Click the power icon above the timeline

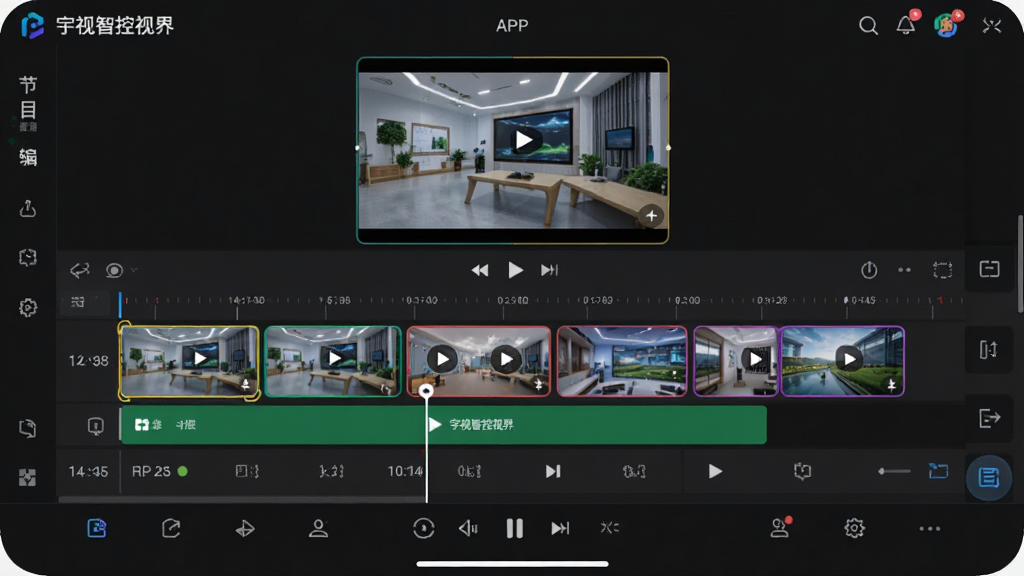[x=869, y=270]
